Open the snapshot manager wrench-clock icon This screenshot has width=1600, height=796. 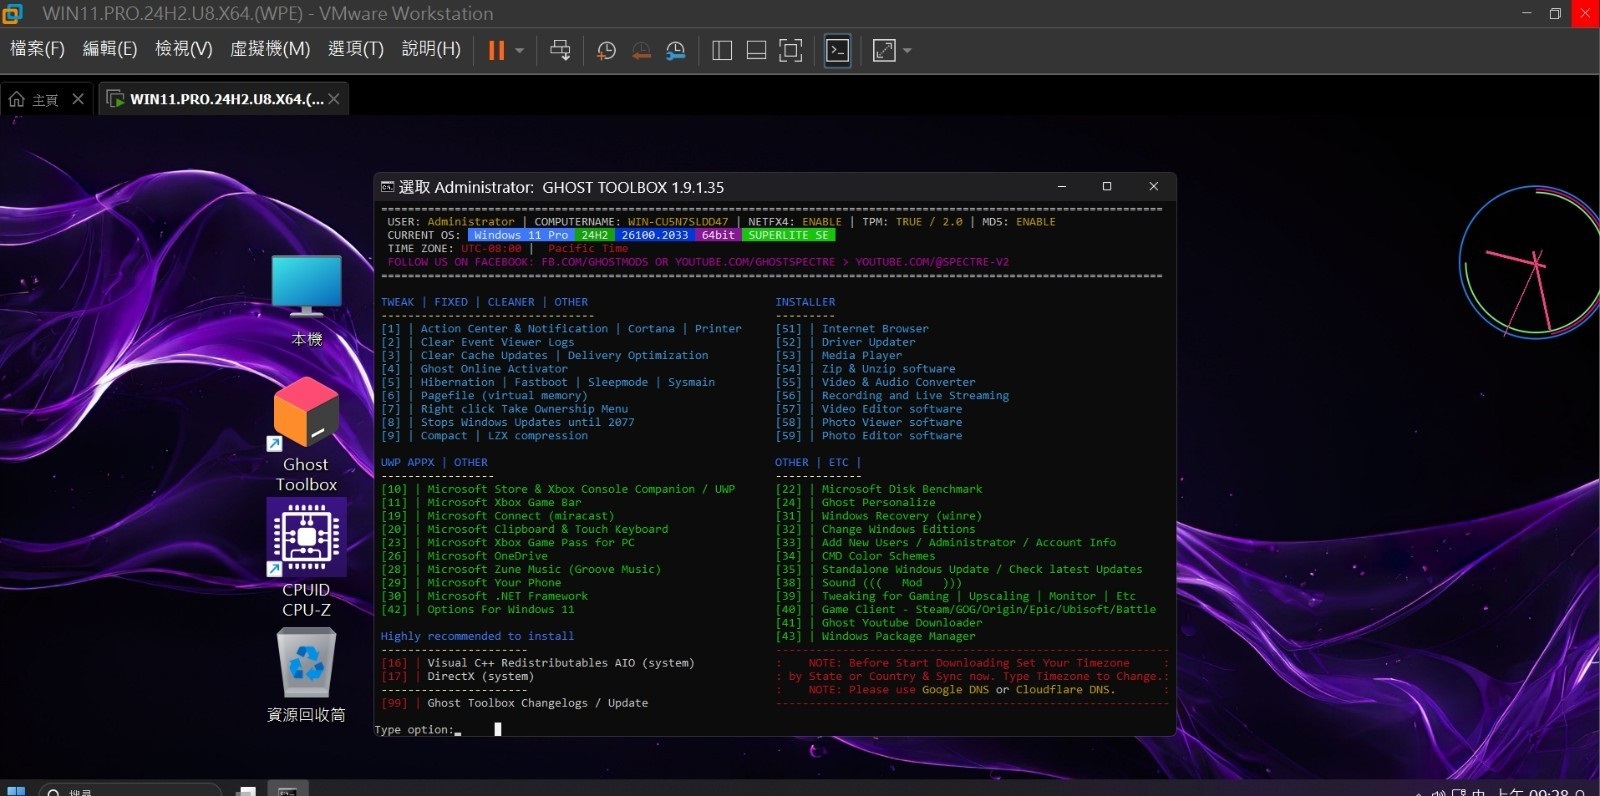(x=676, y=50)
